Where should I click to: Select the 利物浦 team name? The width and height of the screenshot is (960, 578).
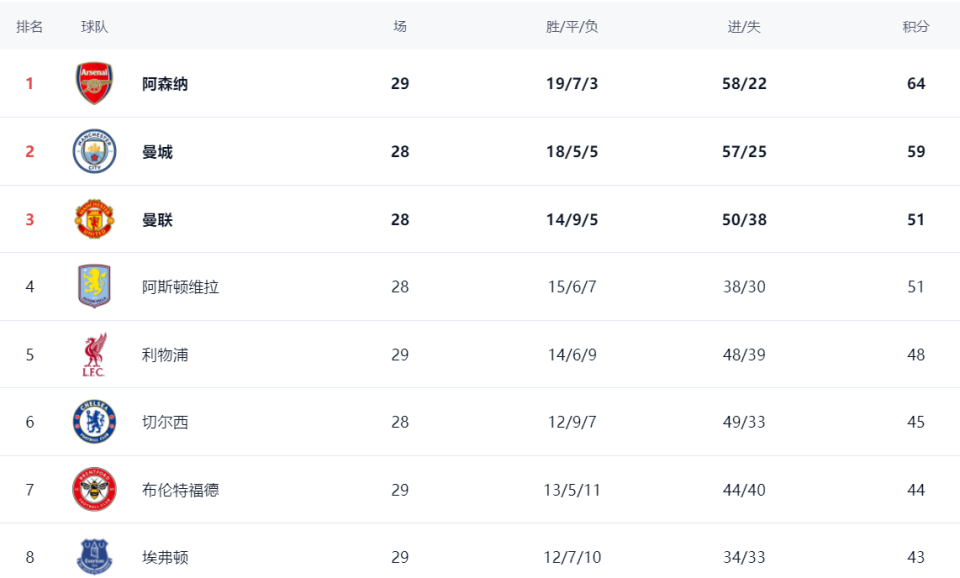[165, 355]
